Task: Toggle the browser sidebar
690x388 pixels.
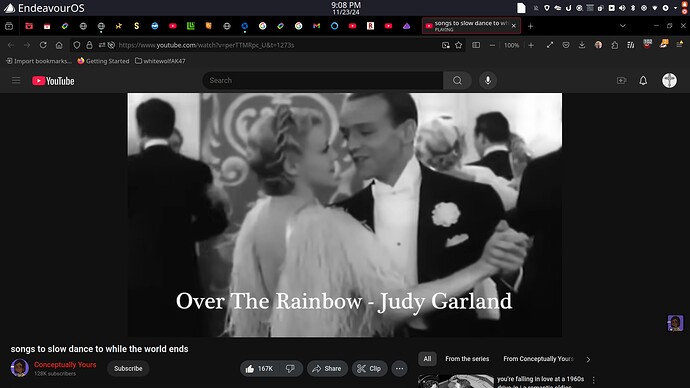Action: coord(476,45)
